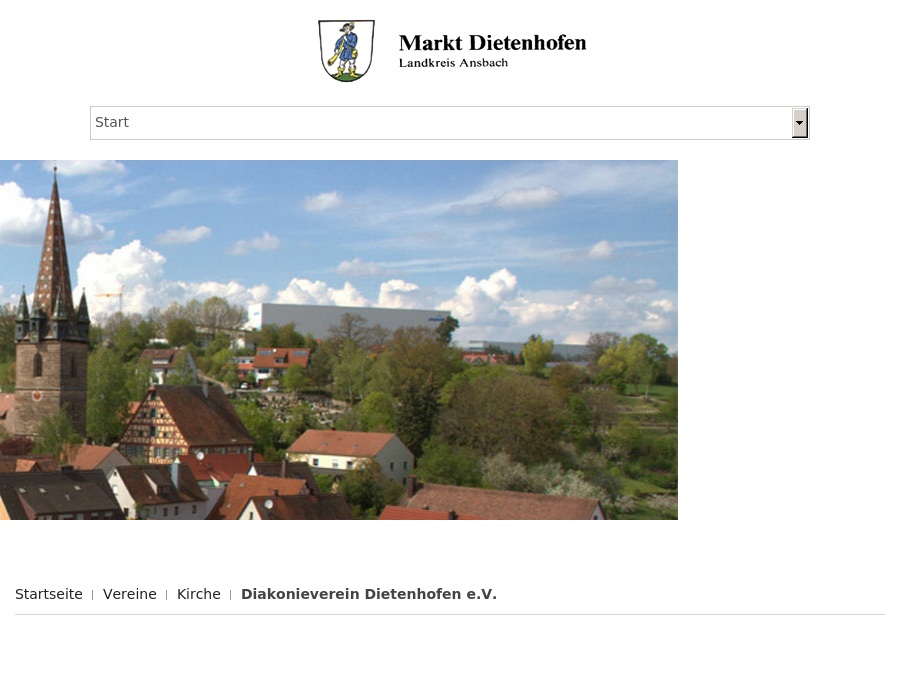The image size is (900, 700).
Task: Click the "Landkreis Ansbach" text in the header
Action: click(453, 62)
